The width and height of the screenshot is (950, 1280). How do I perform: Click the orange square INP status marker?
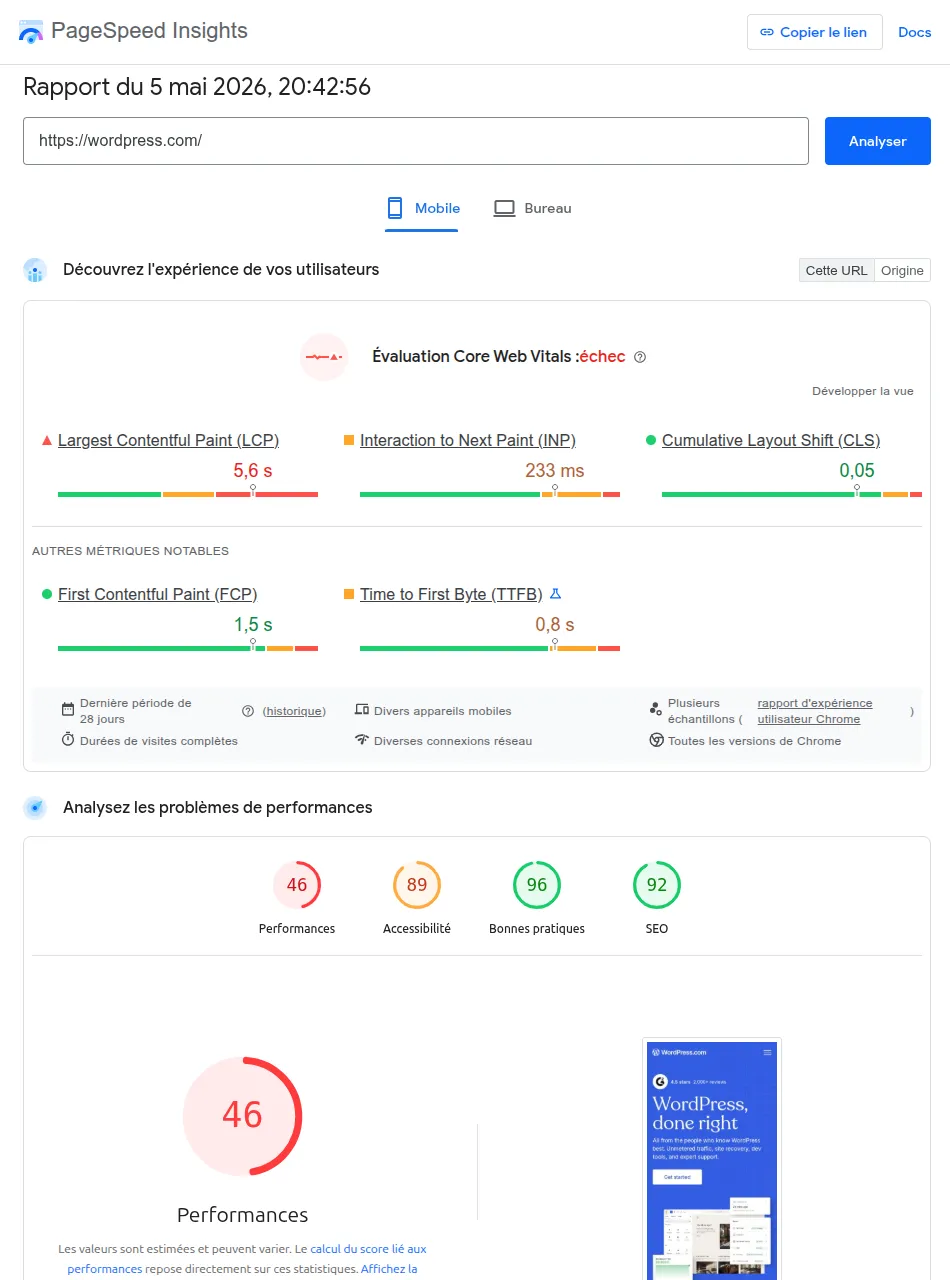[x=349, y=440]
